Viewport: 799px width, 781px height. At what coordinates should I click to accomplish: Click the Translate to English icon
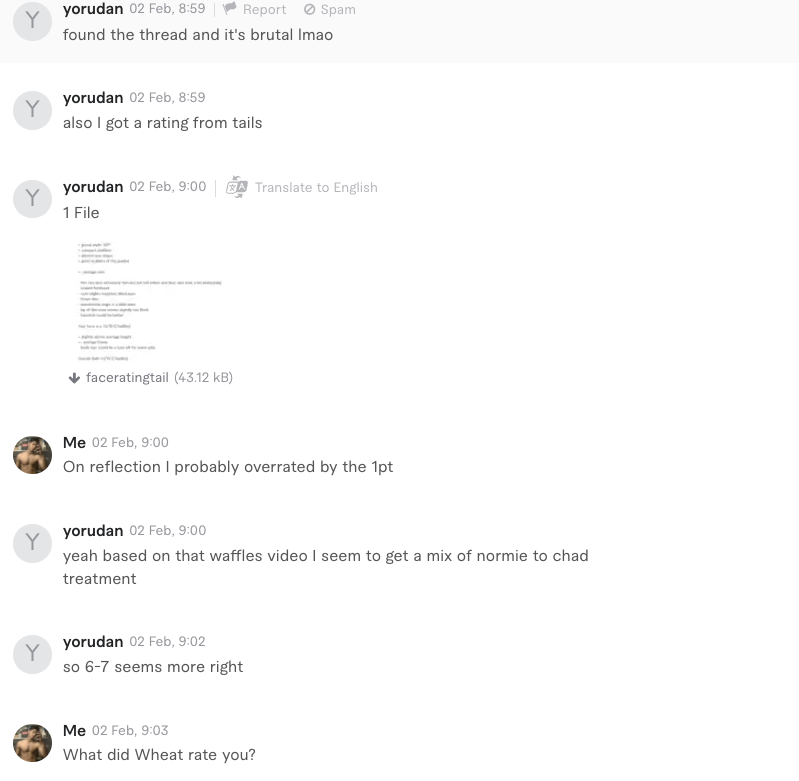[x=237, y=187]
